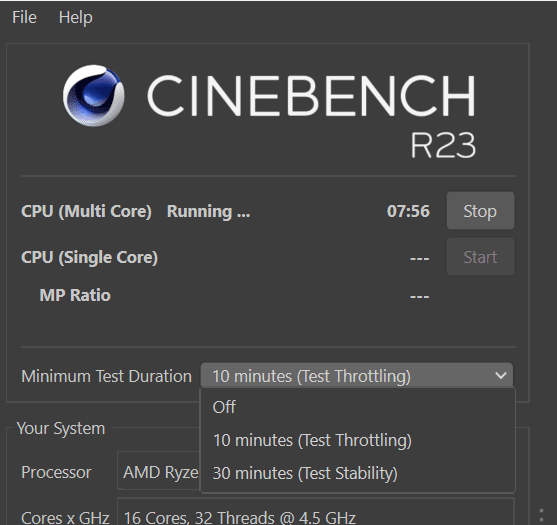
Task: Select the Off option in the duration list
Action: (x=358, y=407)
